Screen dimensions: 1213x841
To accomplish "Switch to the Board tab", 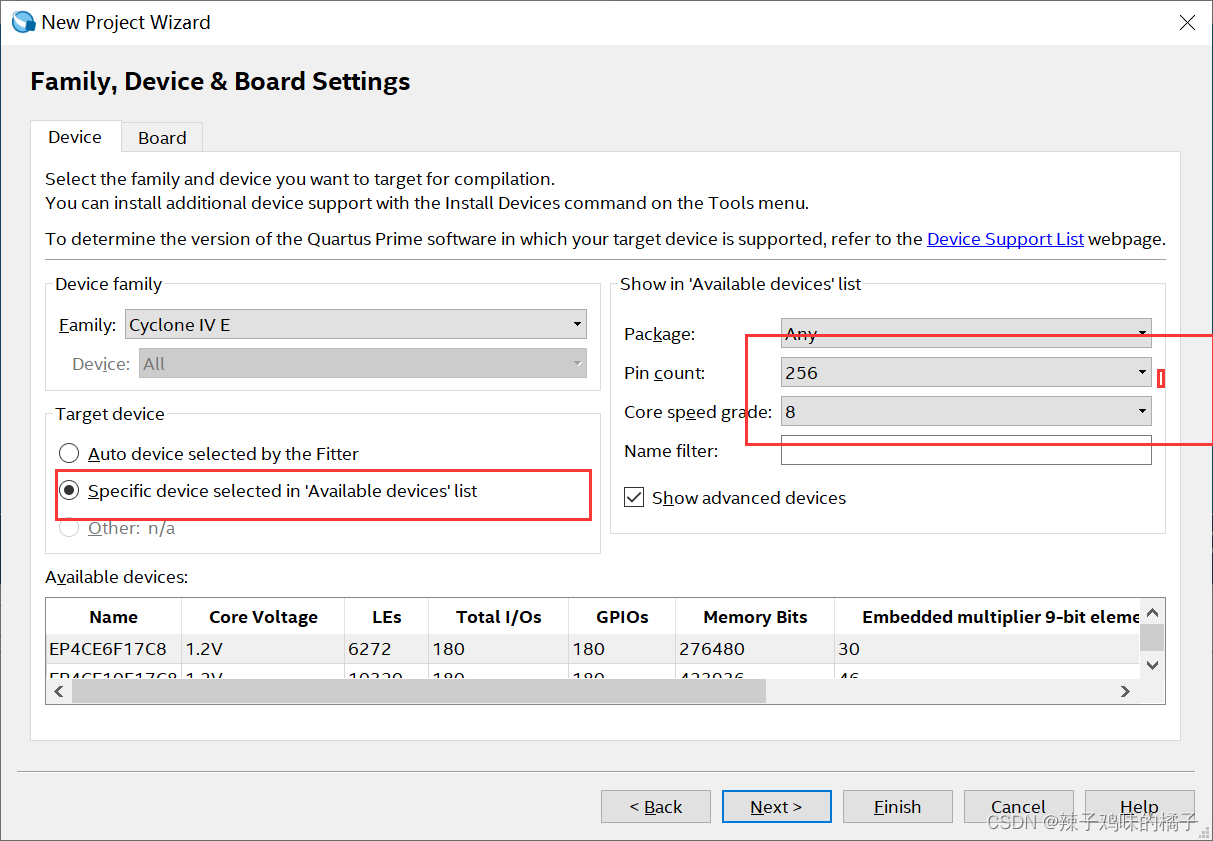I will 162,138.
